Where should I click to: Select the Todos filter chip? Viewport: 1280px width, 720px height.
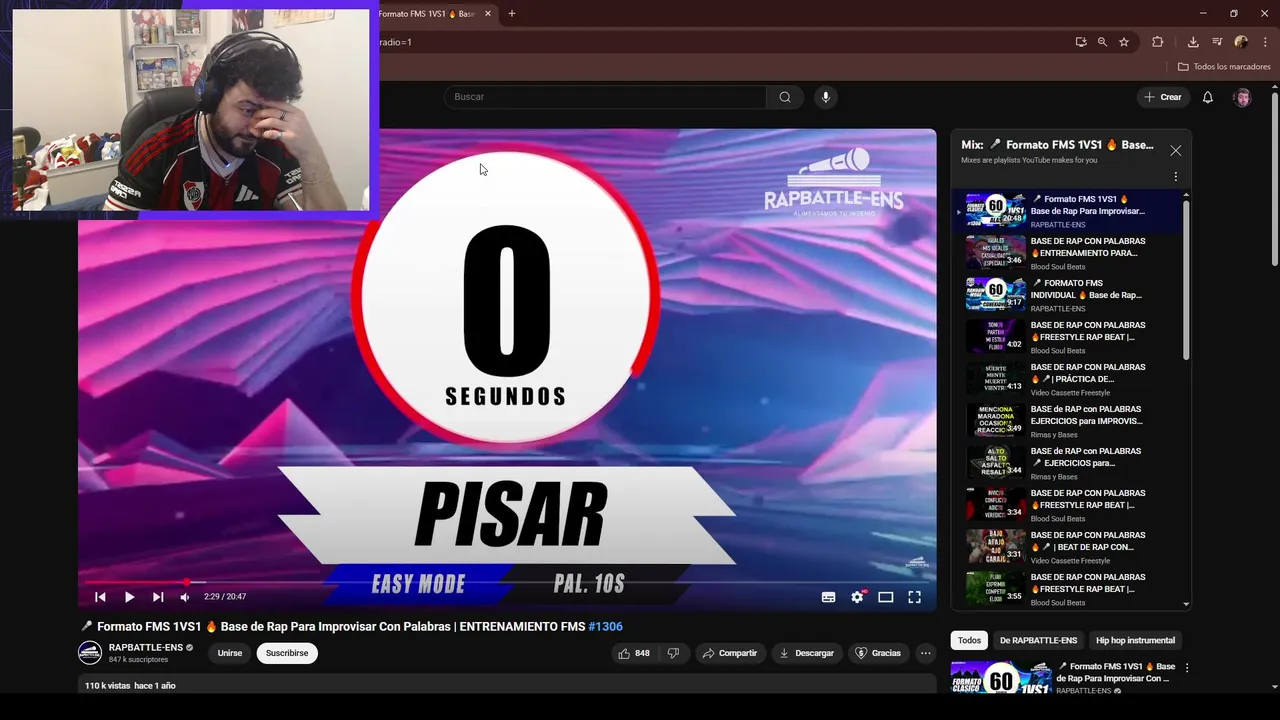pyautogui.click(x=969, y=640)
